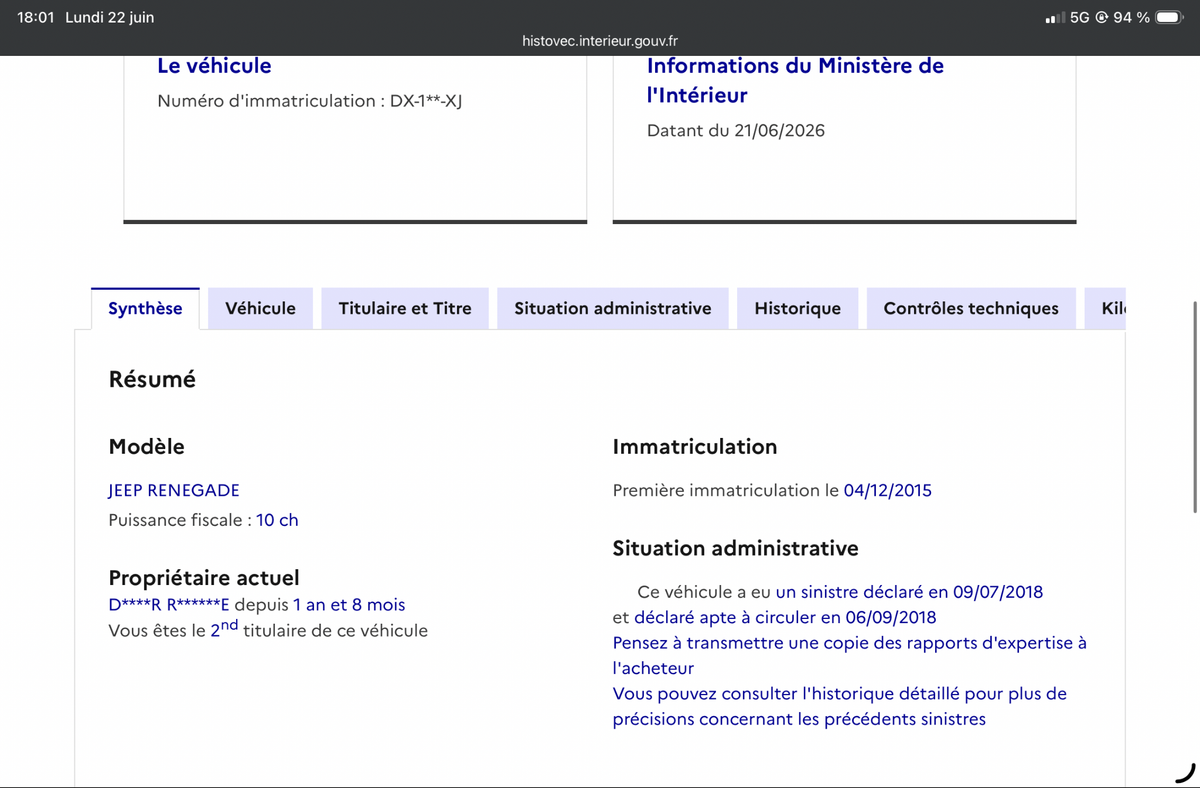This screenshot has width=1200, height=788.
Task: Click 'un sinistre déclaré en 09/07/2018' text
Action: tap(909, 592)
